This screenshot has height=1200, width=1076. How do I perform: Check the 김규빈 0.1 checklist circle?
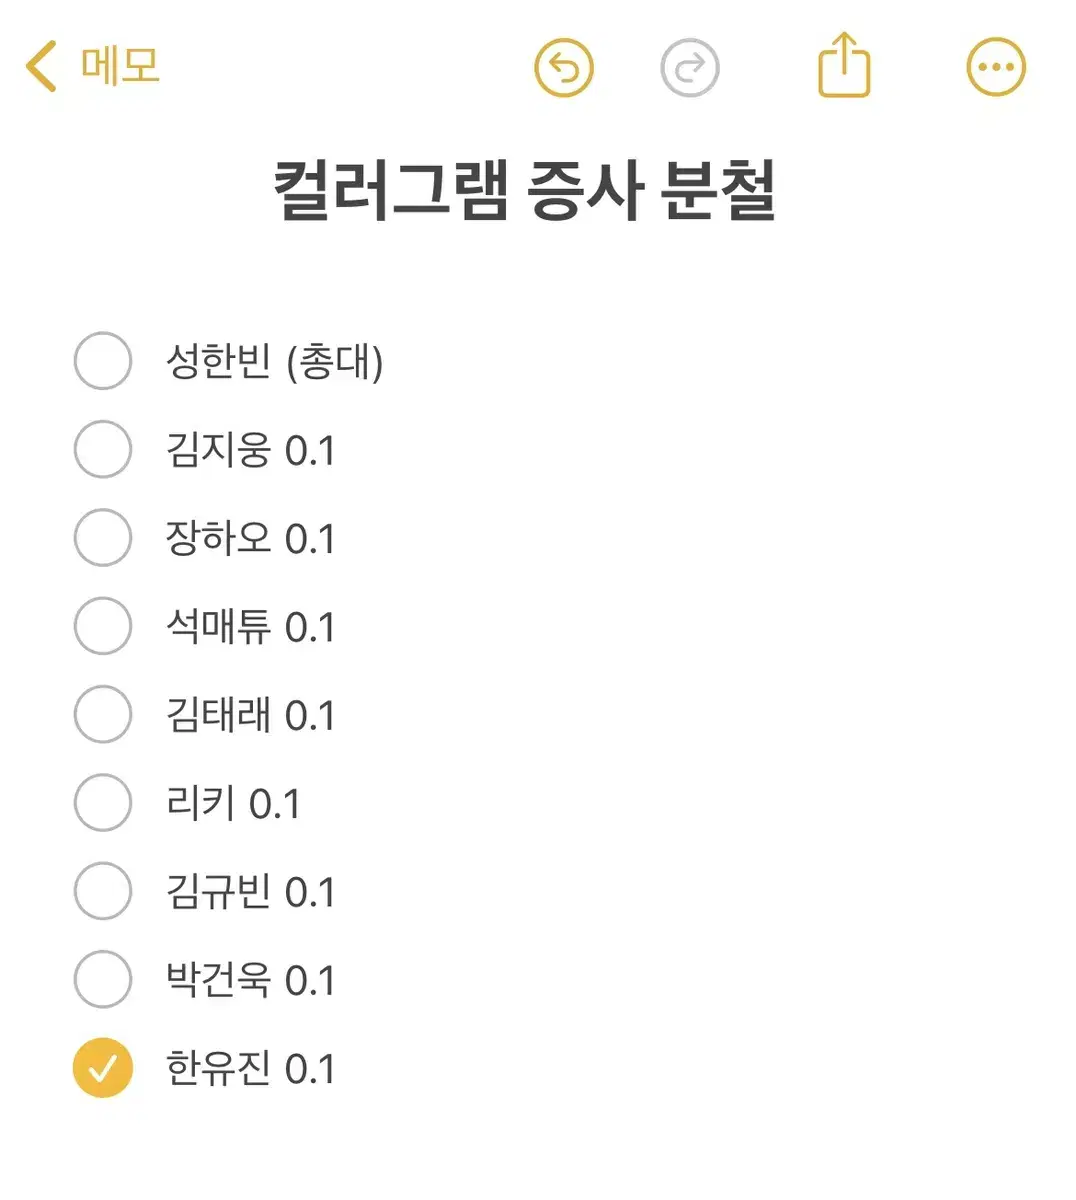coord(103,891)
